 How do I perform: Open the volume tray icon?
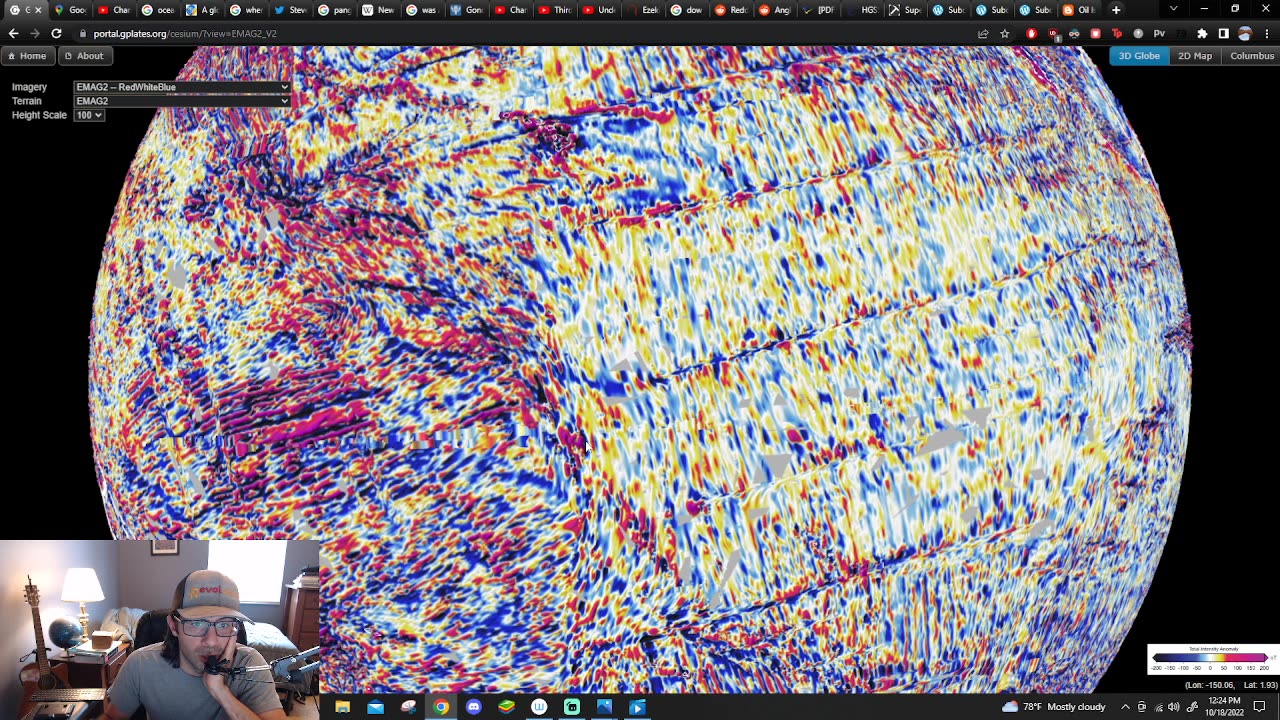[x=1173, y=707]
